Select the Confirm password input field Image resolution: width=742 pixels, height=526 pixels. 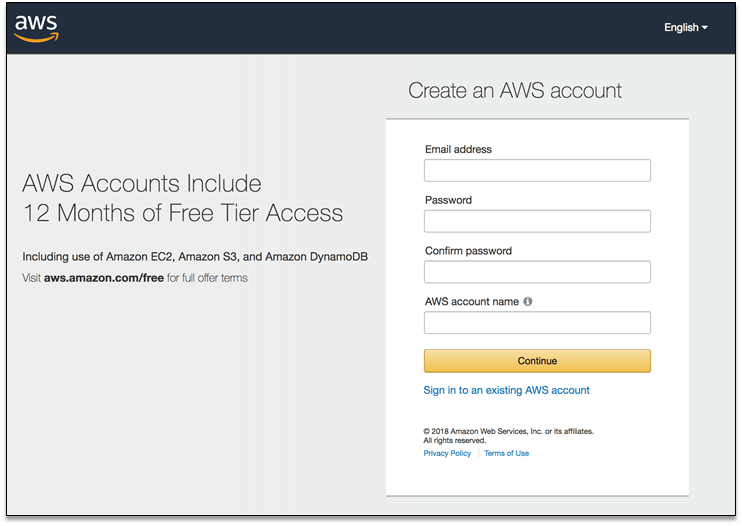(x=537, y=272)
